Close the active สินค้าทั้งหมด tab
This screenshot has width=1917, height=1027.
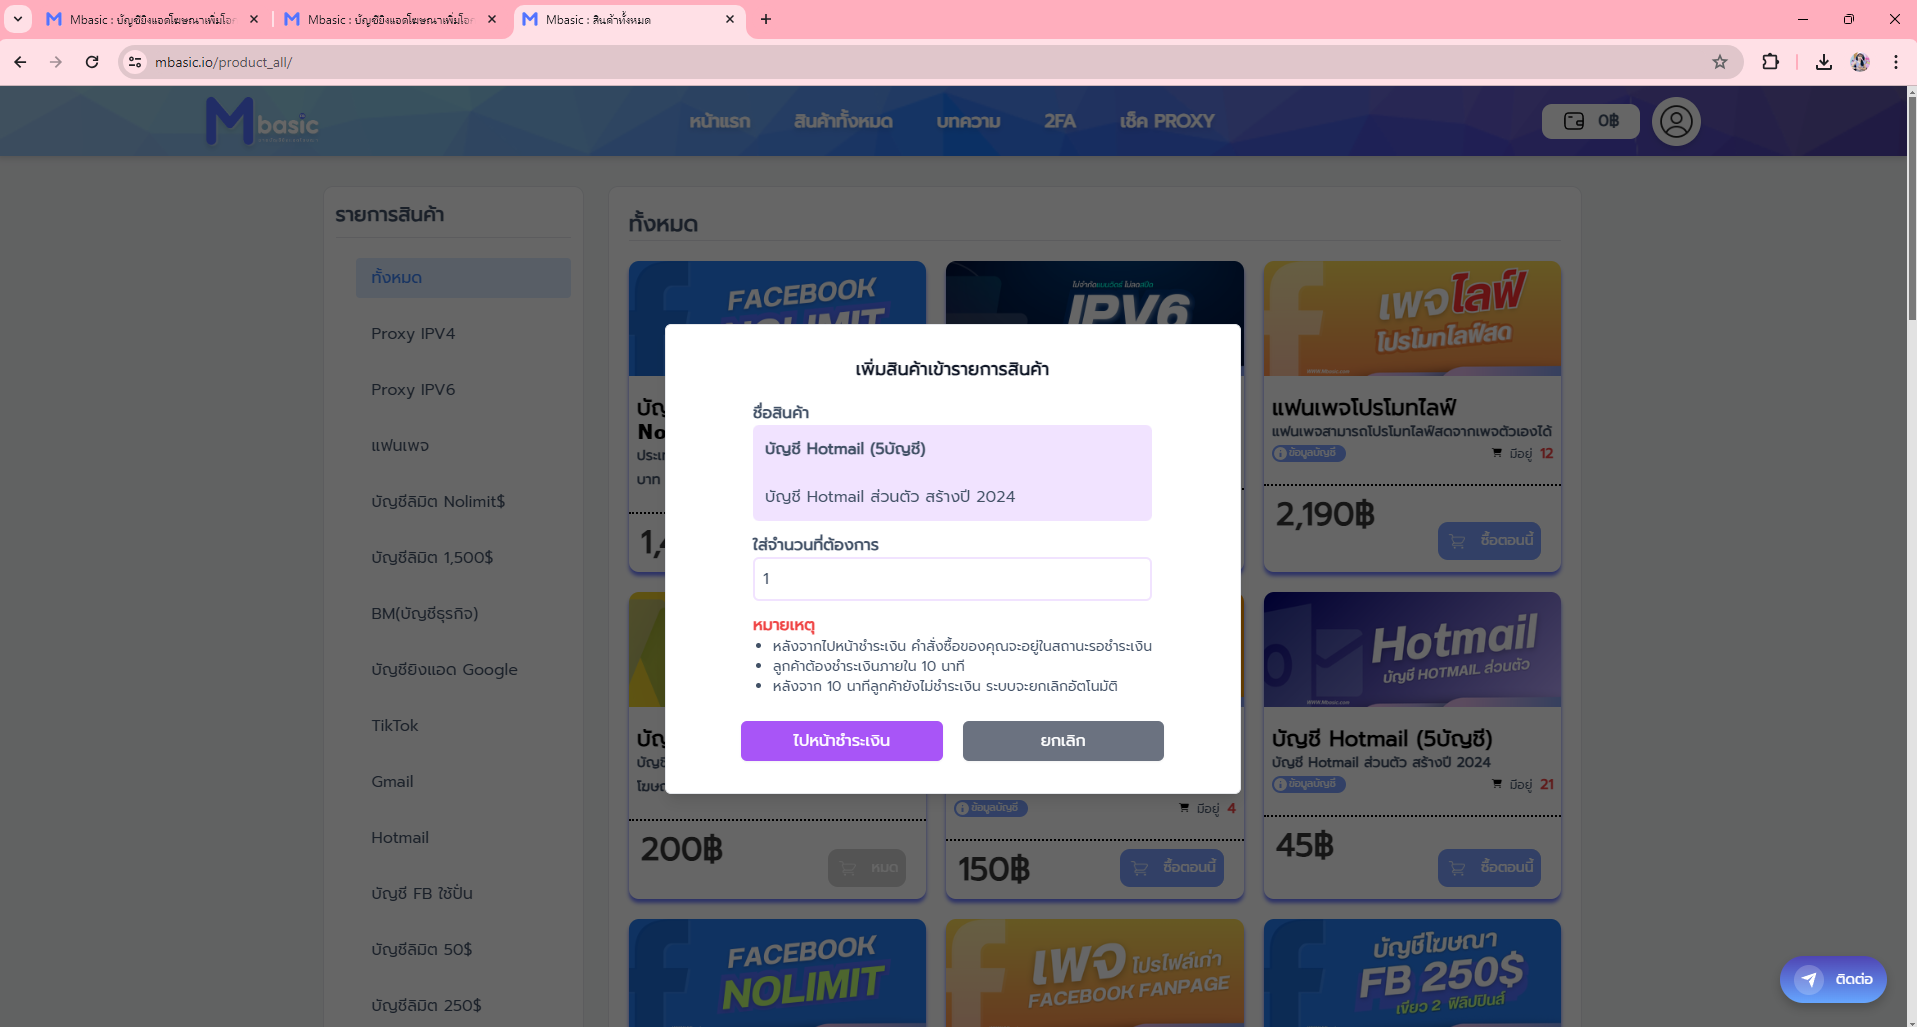pos(730,19)
